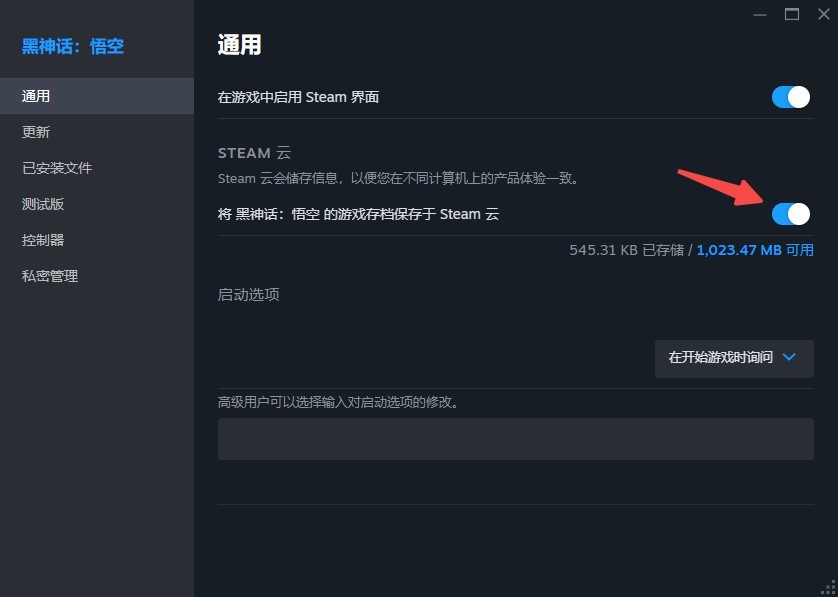Click the 1,023.47 MB 可用 link
The width and height of the screenshot is (838, 597).
[x=755, y=250]
